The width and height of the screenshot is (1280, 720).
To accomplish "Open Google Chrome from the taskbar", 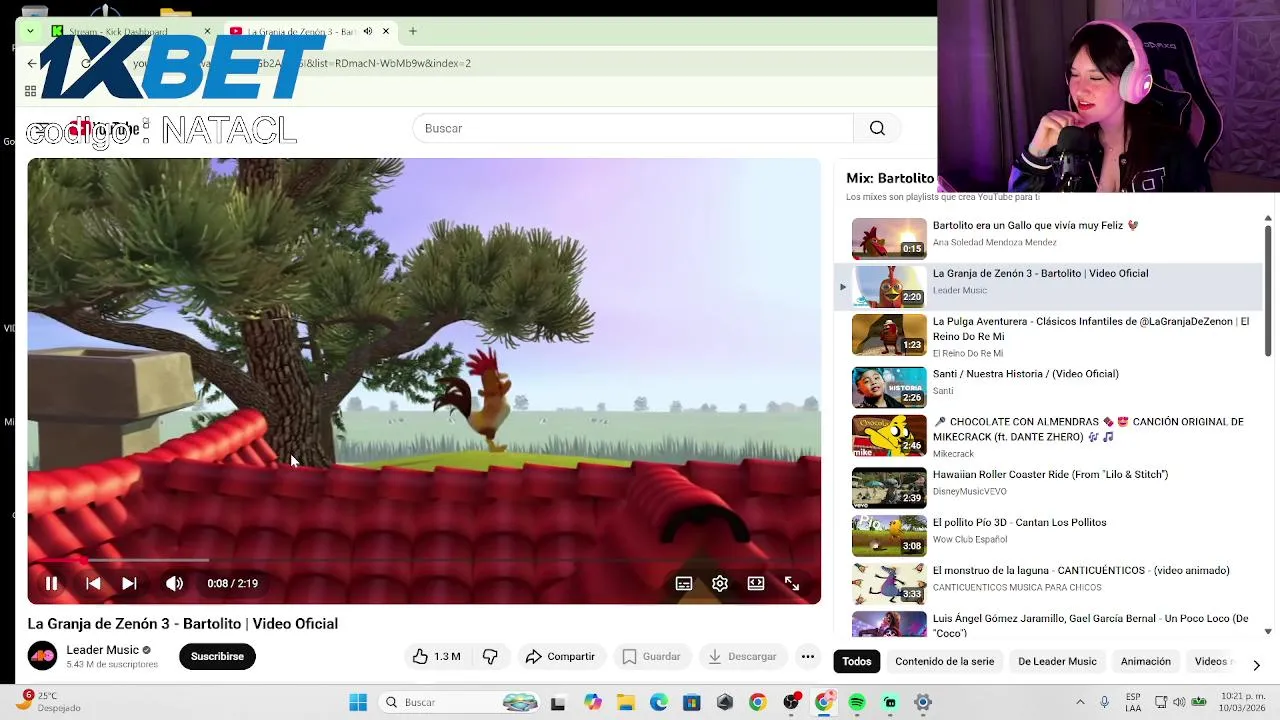I will click(x=758, y=702).
